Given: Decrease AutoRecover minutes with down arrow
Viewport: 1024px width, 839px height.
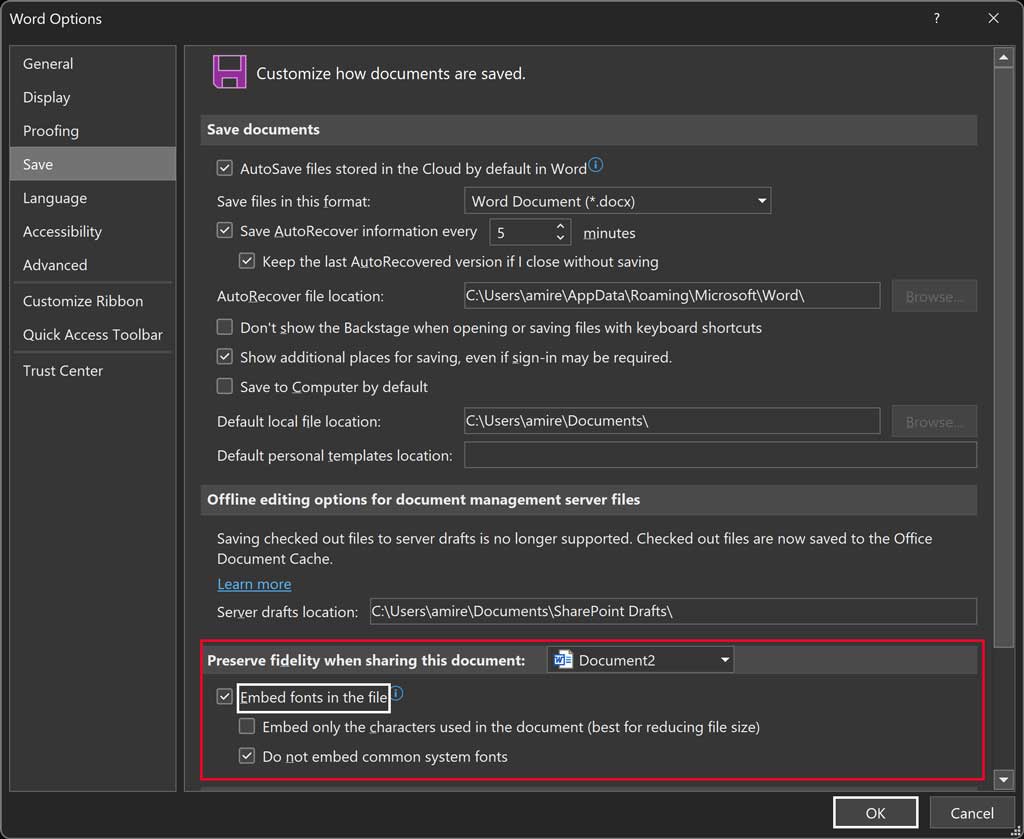Looking at the screenshot, I should [560, 238].
